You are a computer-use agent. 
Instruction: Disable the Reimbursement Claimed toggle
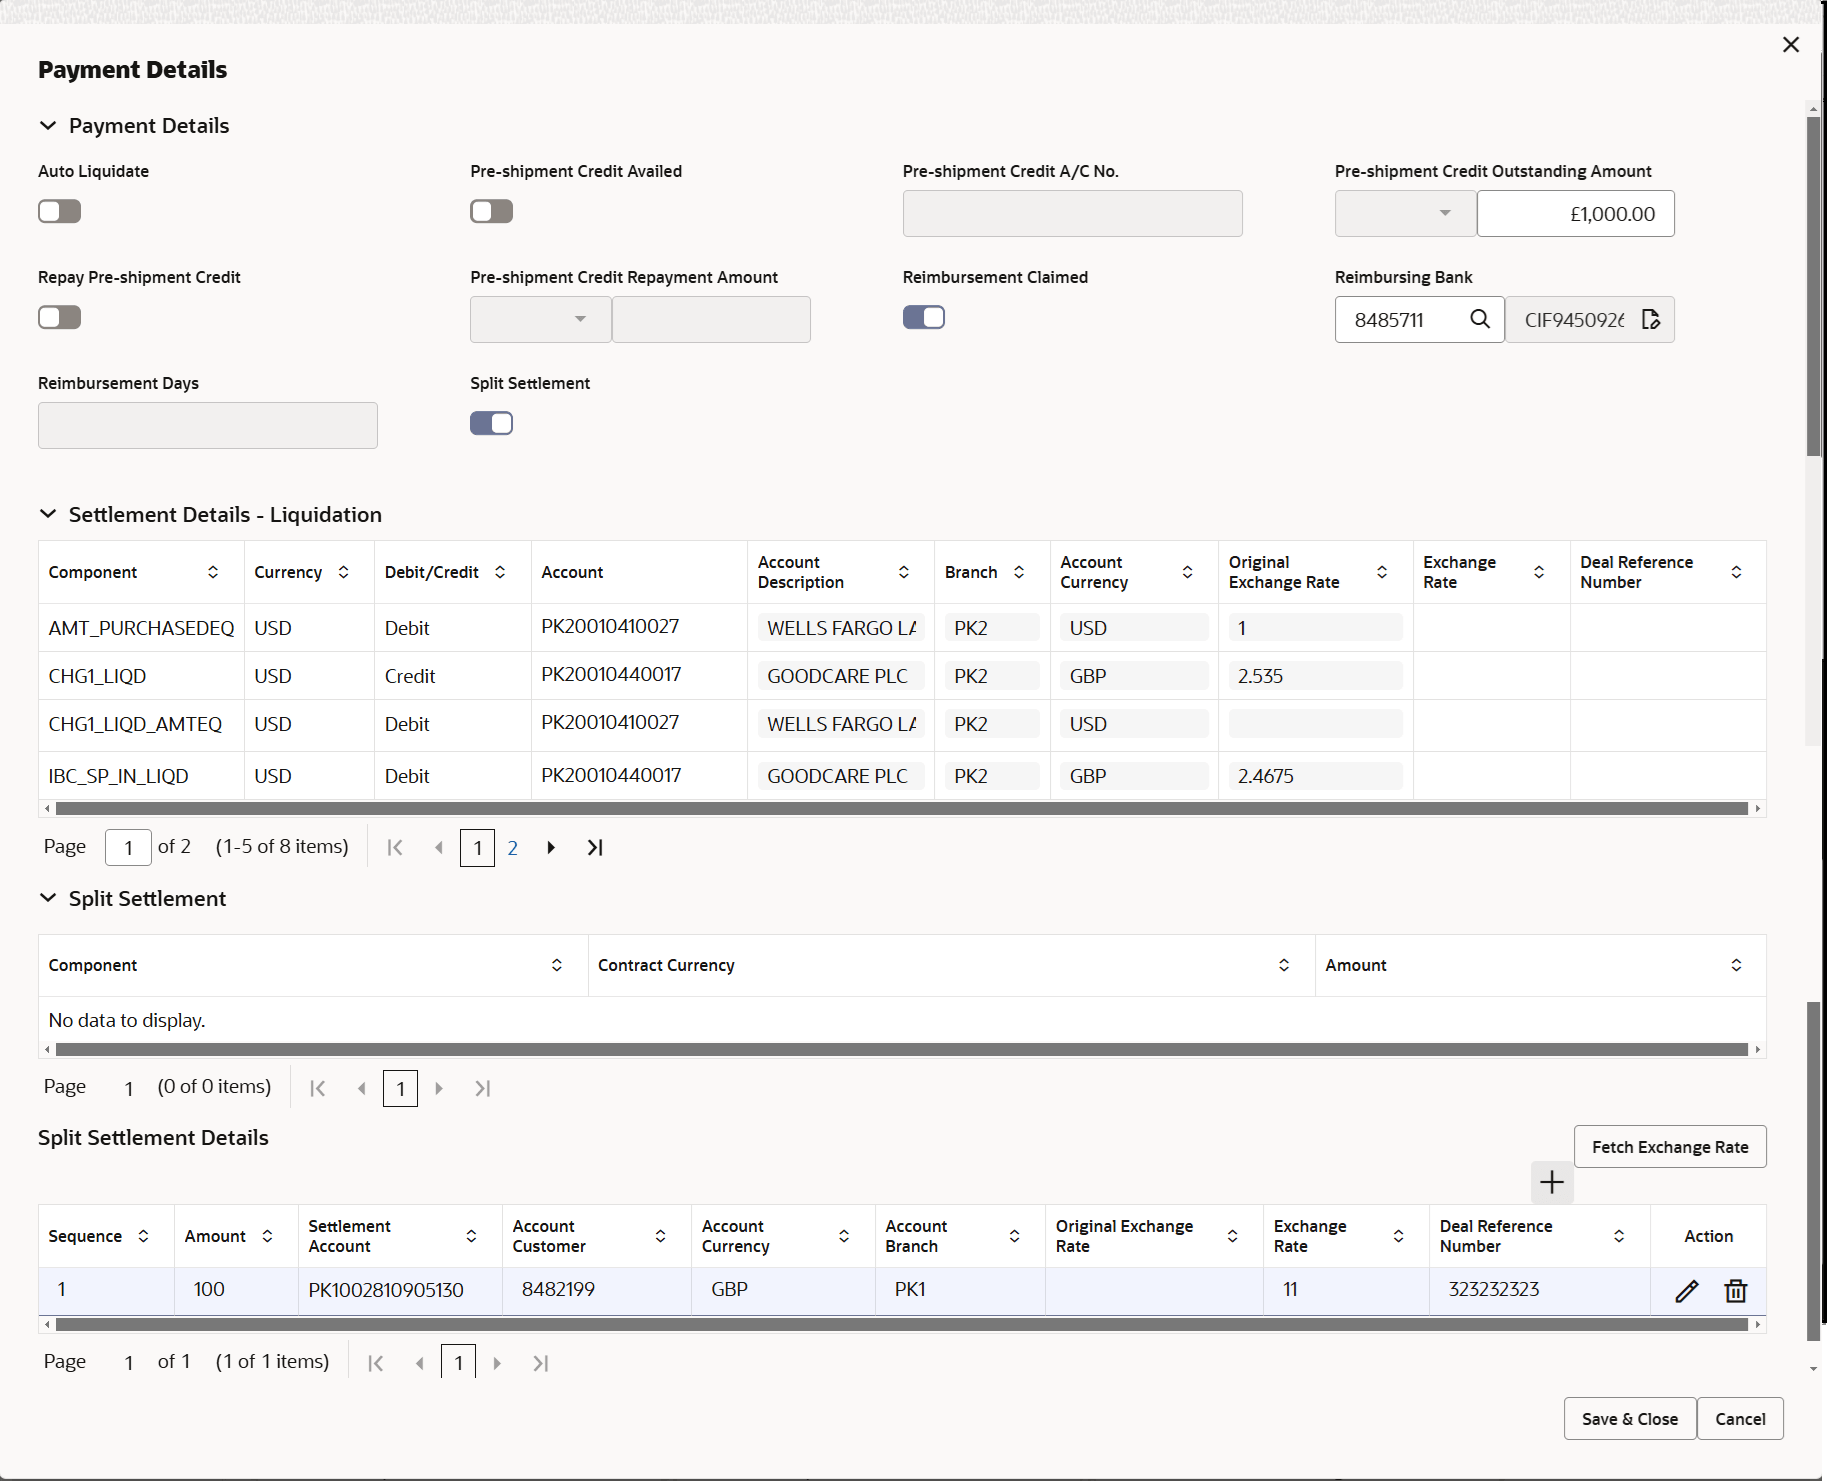[923, 317]
